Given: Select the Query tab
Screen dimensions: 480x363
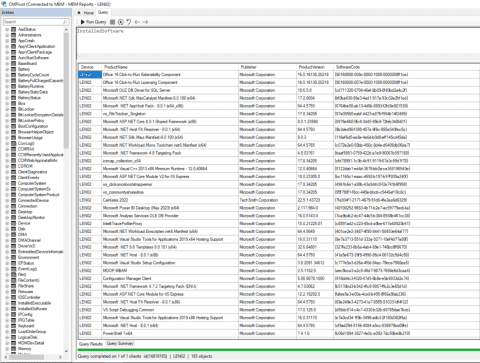Looking at the screenshot, I should pyautogui.click(x=103, y=12).
